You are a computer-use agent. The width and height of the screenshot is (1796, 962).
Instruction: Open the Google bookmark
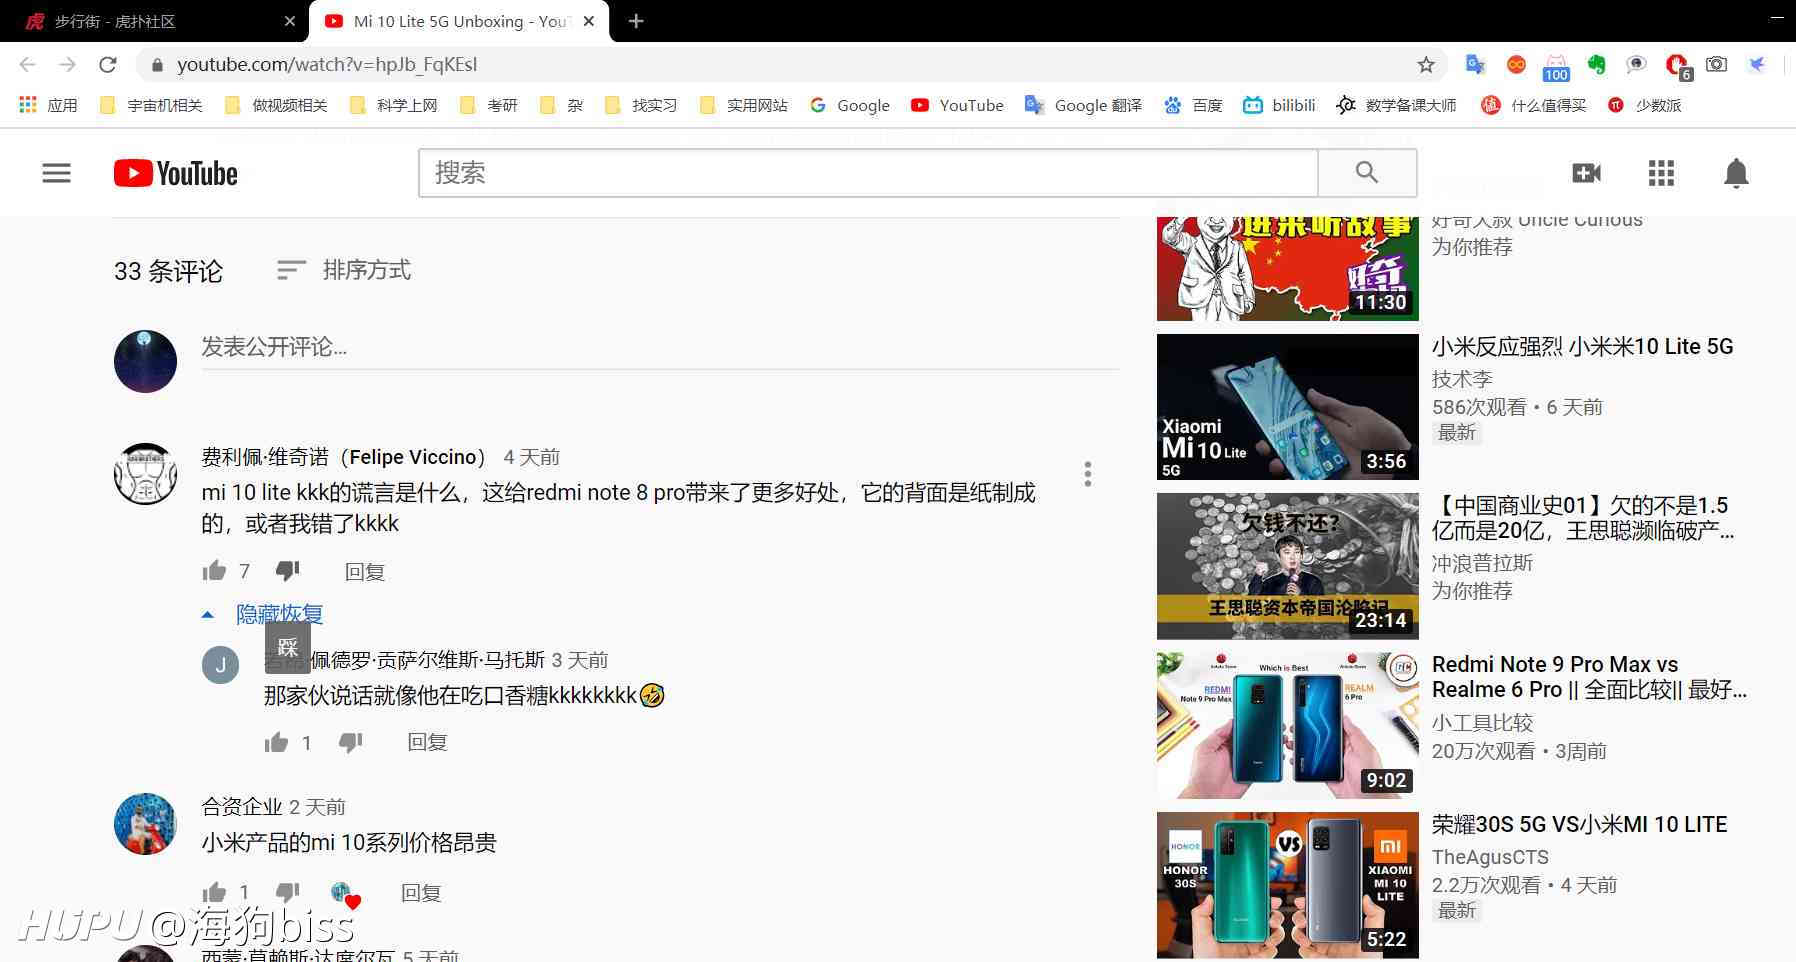point(850,105)
